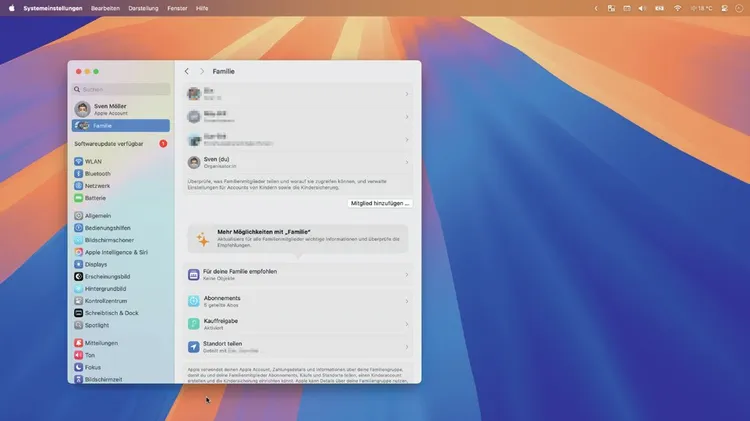Open Spotlight settings in the sidebar
Screen dimensions: 750x421
121,325
